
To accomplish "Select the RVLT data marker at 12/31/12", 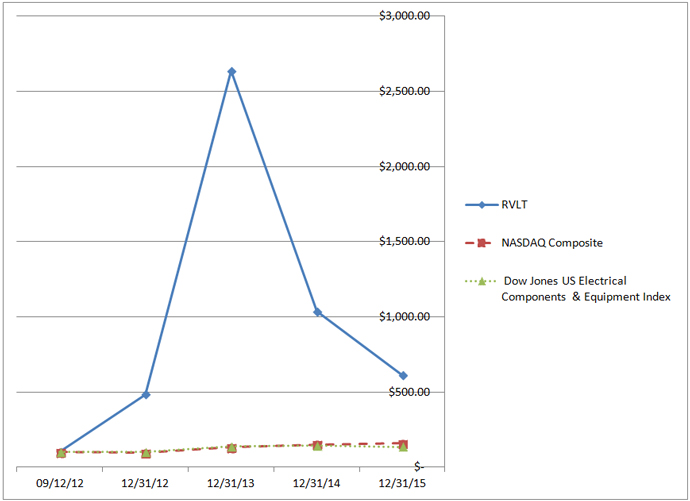I will (x=146, y=395).
